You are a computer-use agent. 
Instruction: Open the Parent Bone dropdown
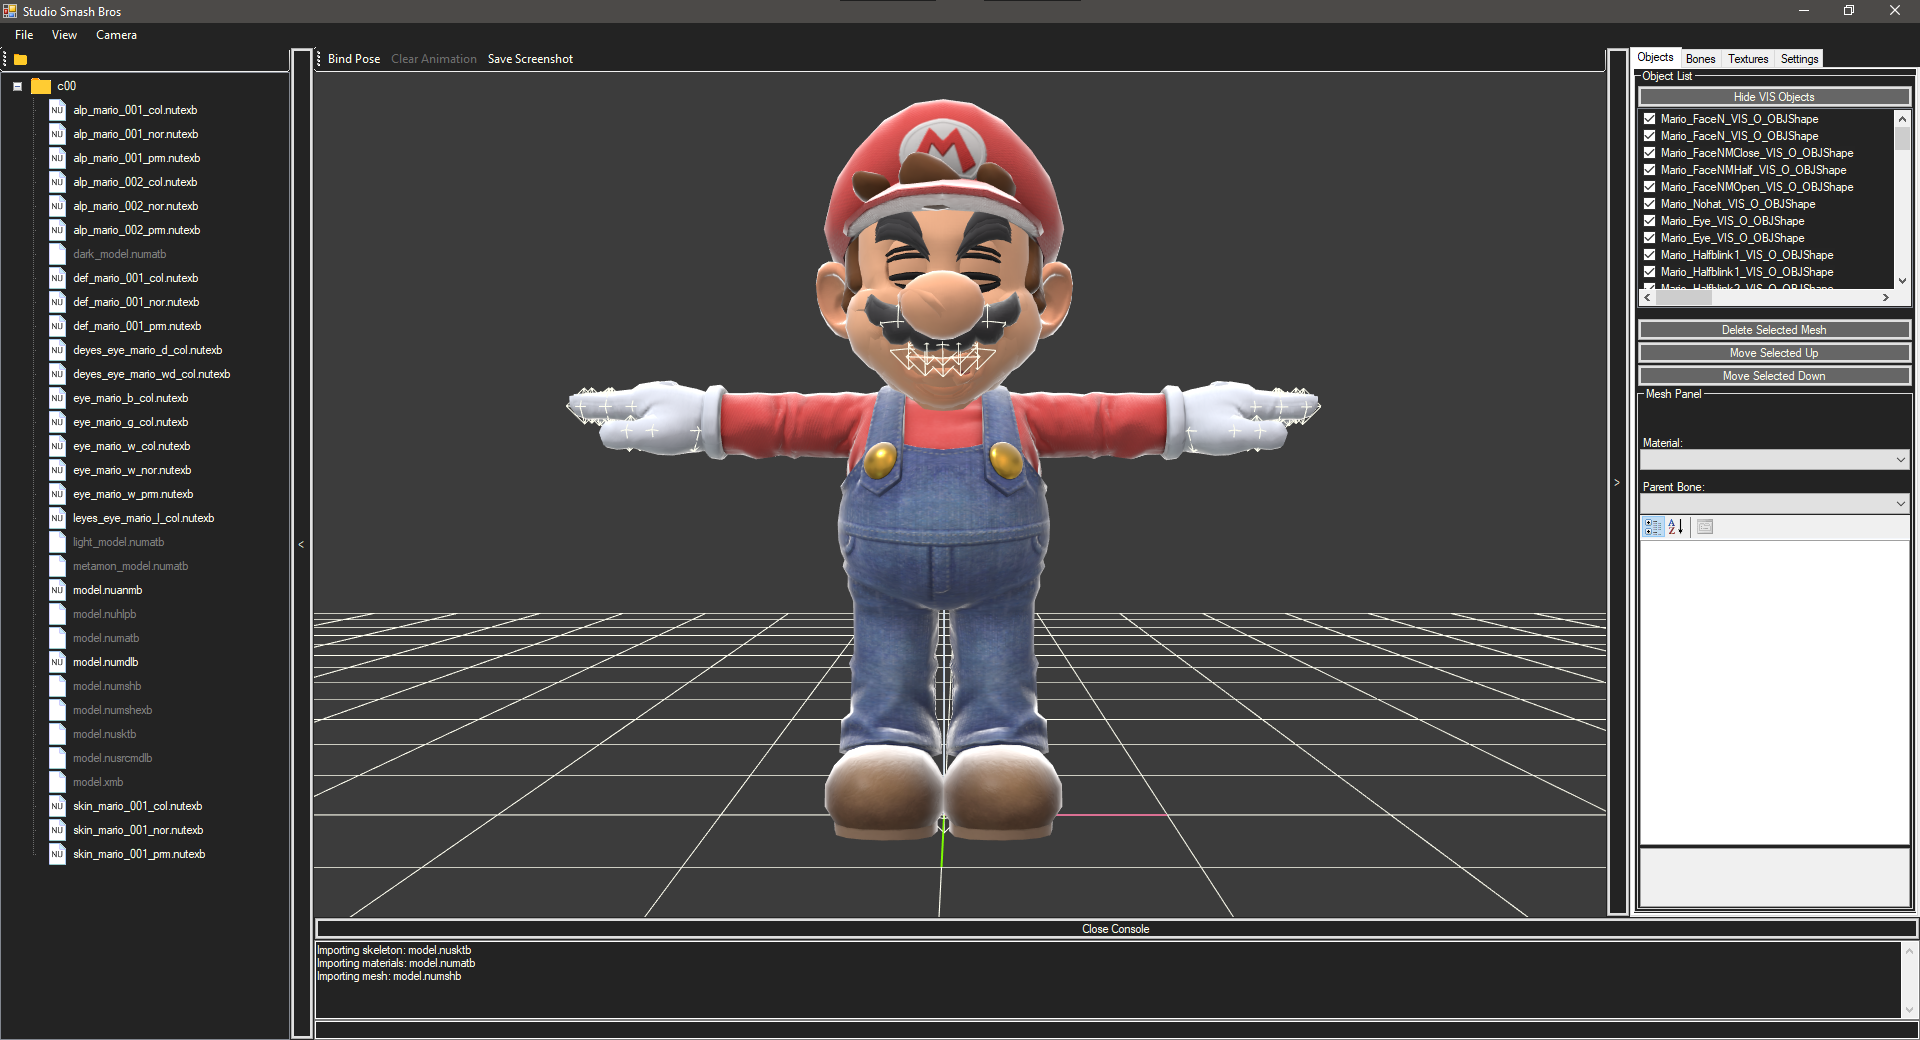click(1775, 504)
